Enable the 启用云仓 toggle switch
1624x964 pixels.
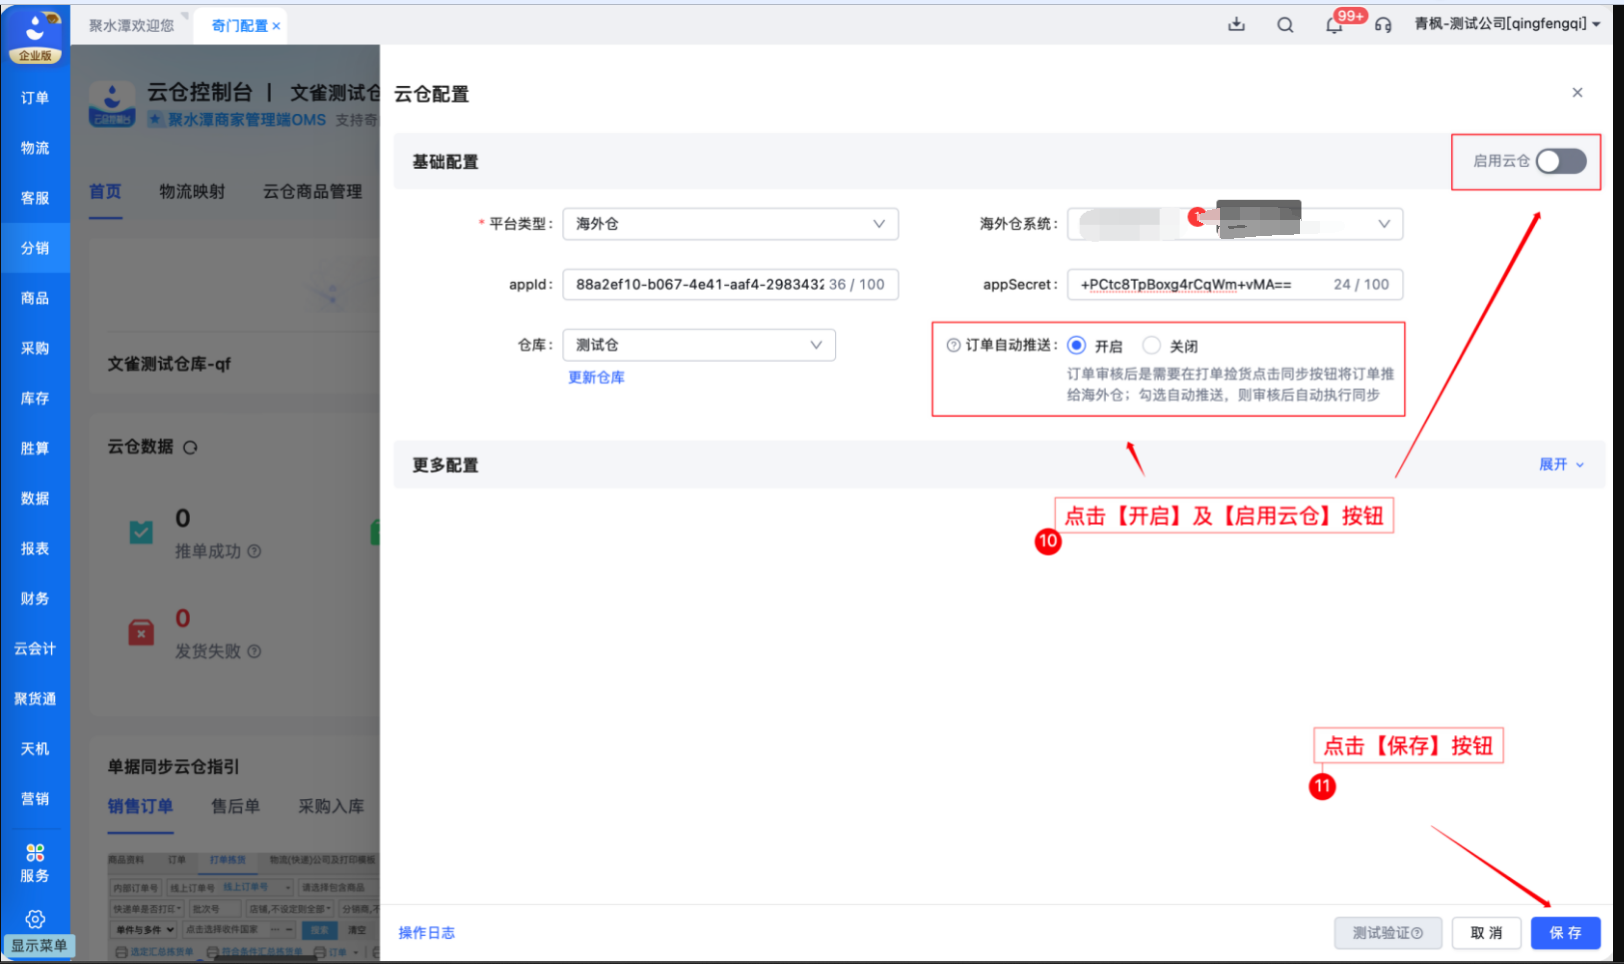(x=1560, y=161)
